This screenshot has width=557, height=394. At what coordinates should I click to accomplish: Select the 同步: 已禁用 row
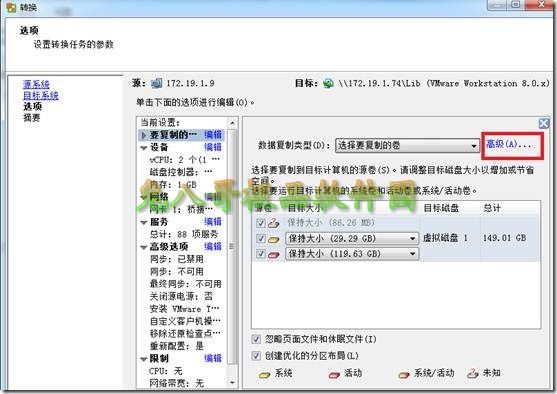coord(177,259)
